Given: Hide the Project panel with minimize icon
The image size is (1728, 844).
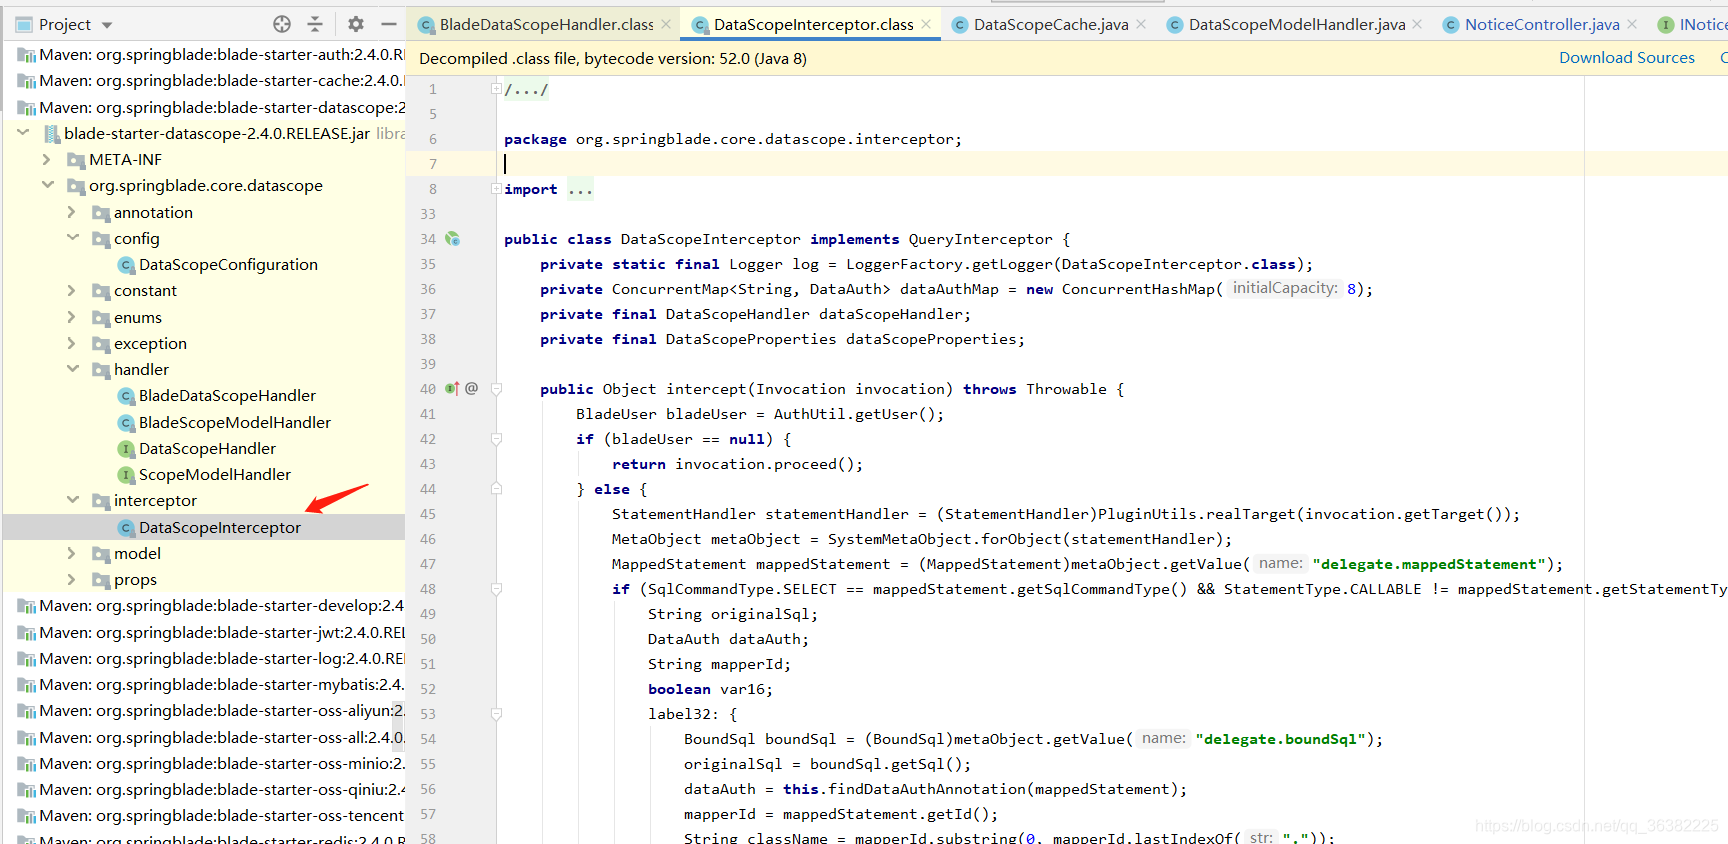Looking at the screenshot, I should point(389,24).
